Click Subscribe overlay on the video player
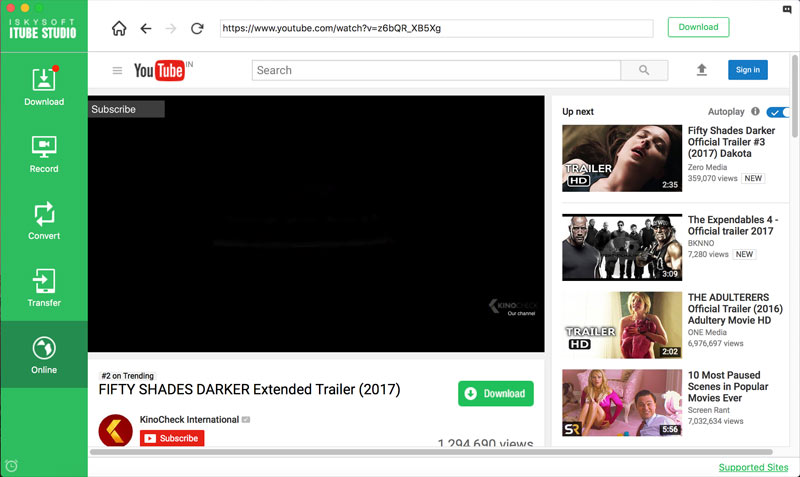The image size is (800, 477). click(x=126, y=109)
